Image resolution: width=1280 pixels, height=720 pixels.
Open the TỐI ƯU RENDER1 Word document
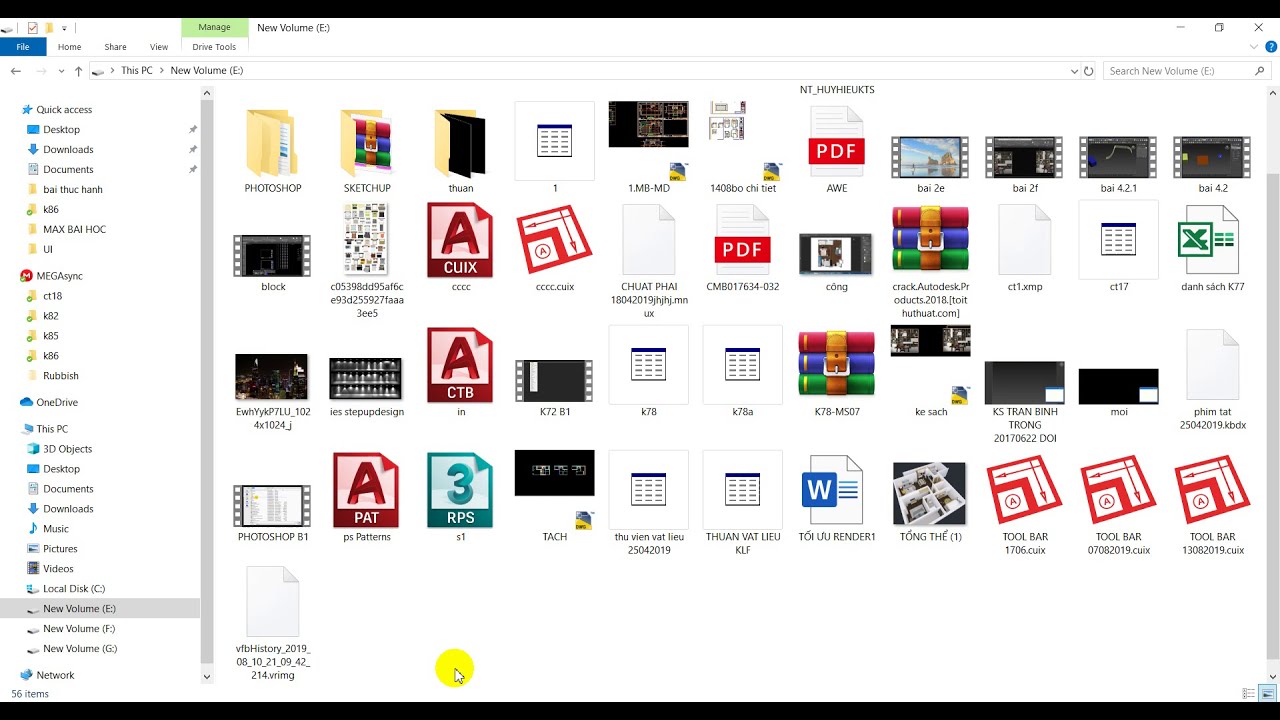pos(833,490)
